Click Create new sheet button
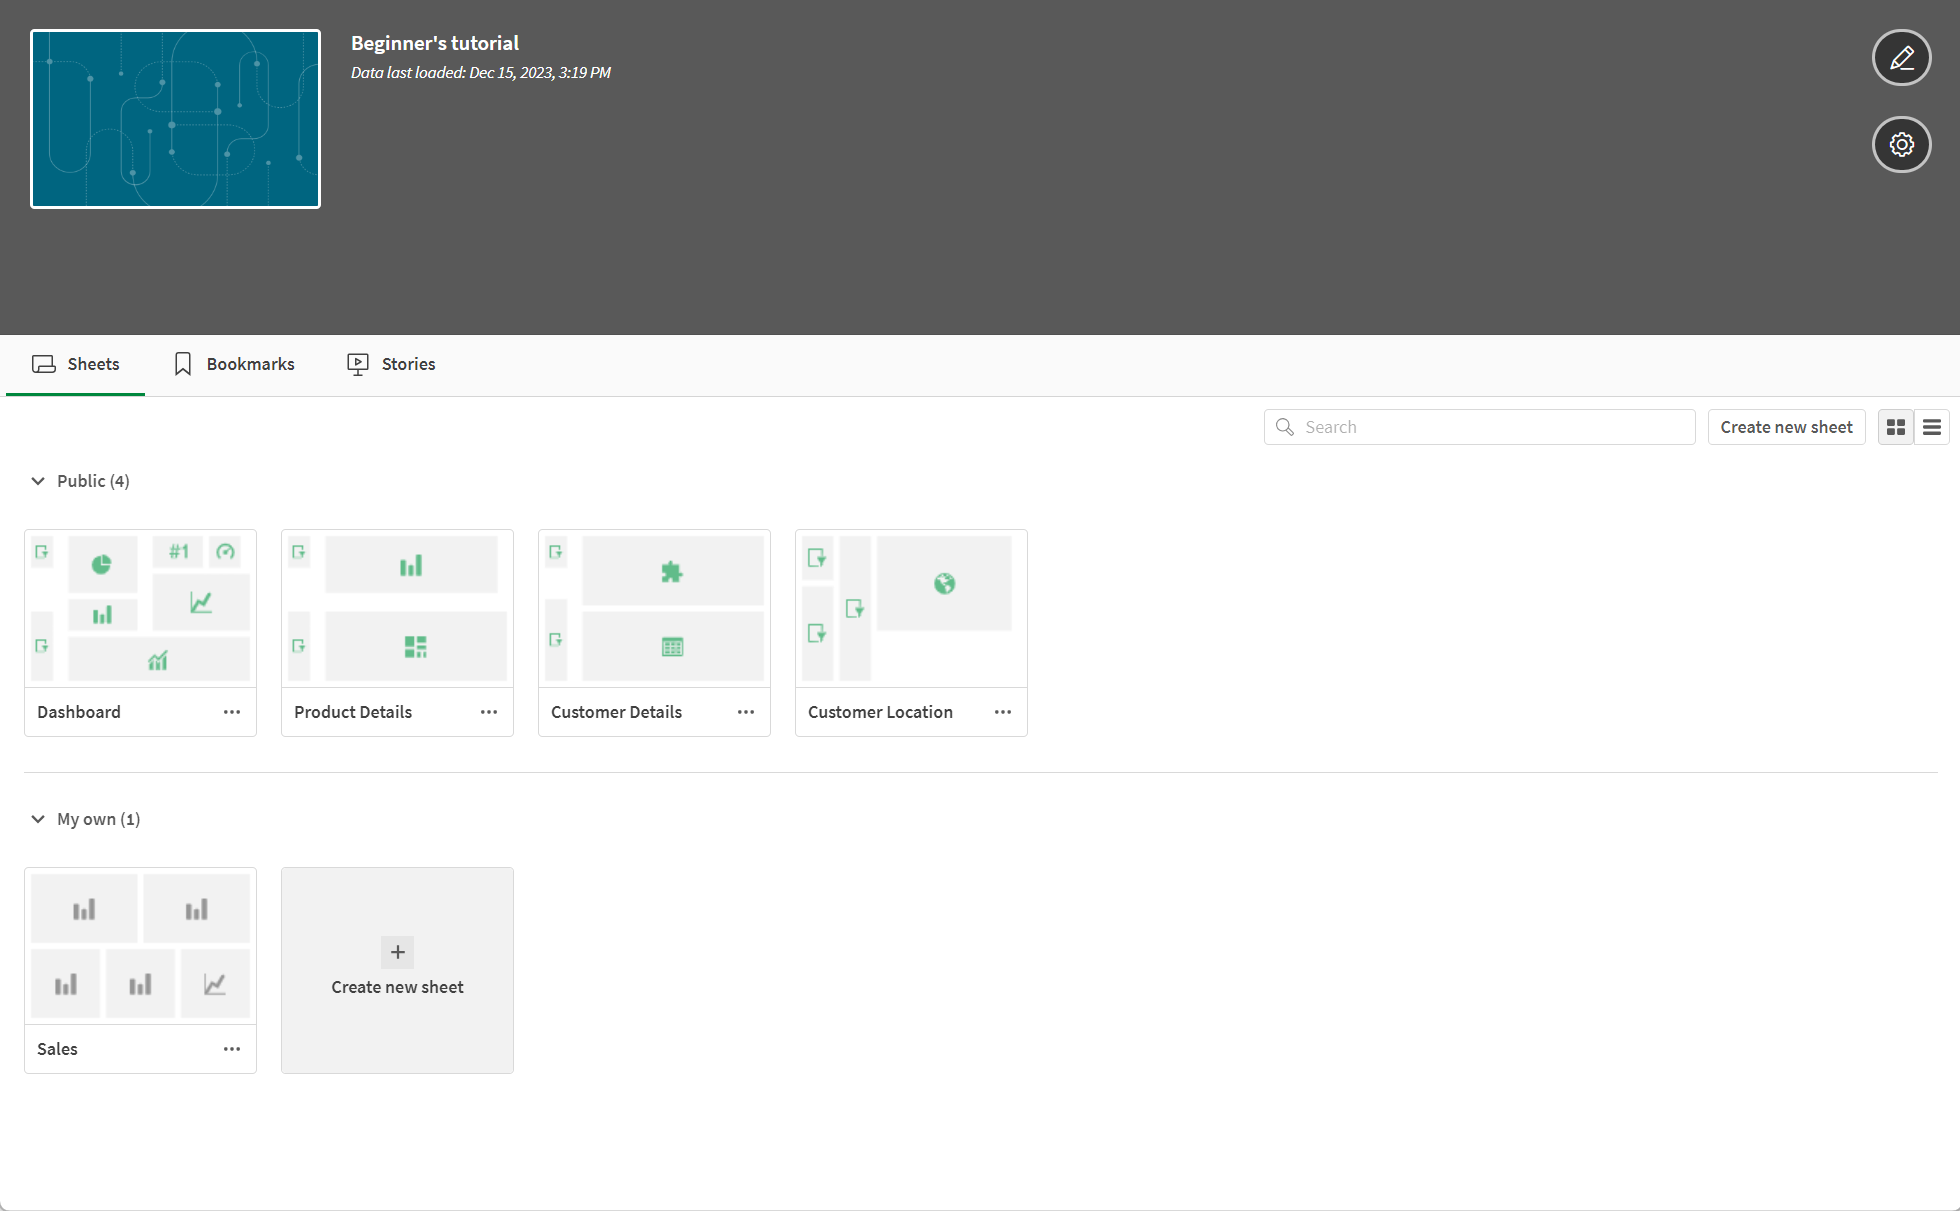The width and height of the screenshot is (1960, 1211). point(1786,427)
